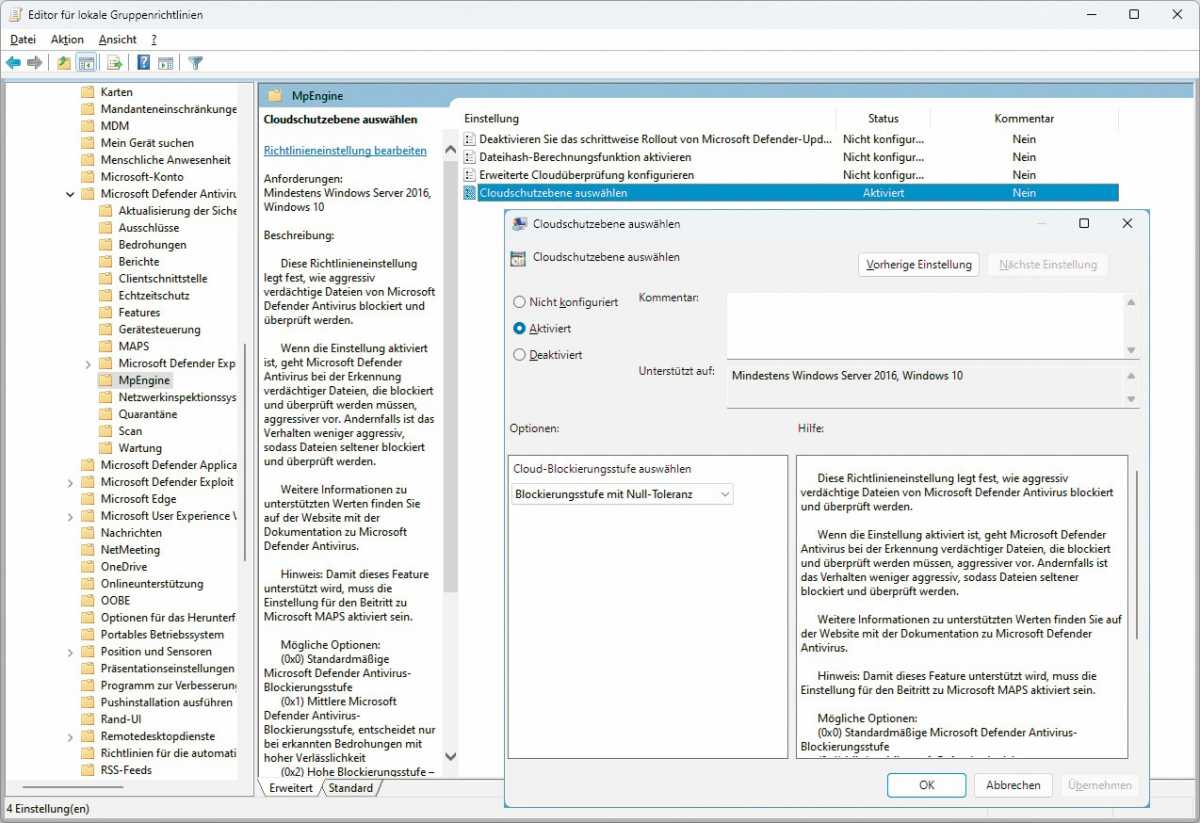Switch to the Standard tab
Image resolution: width=1200 pixels, height=823 pixels.
click(x=351, y=788)
